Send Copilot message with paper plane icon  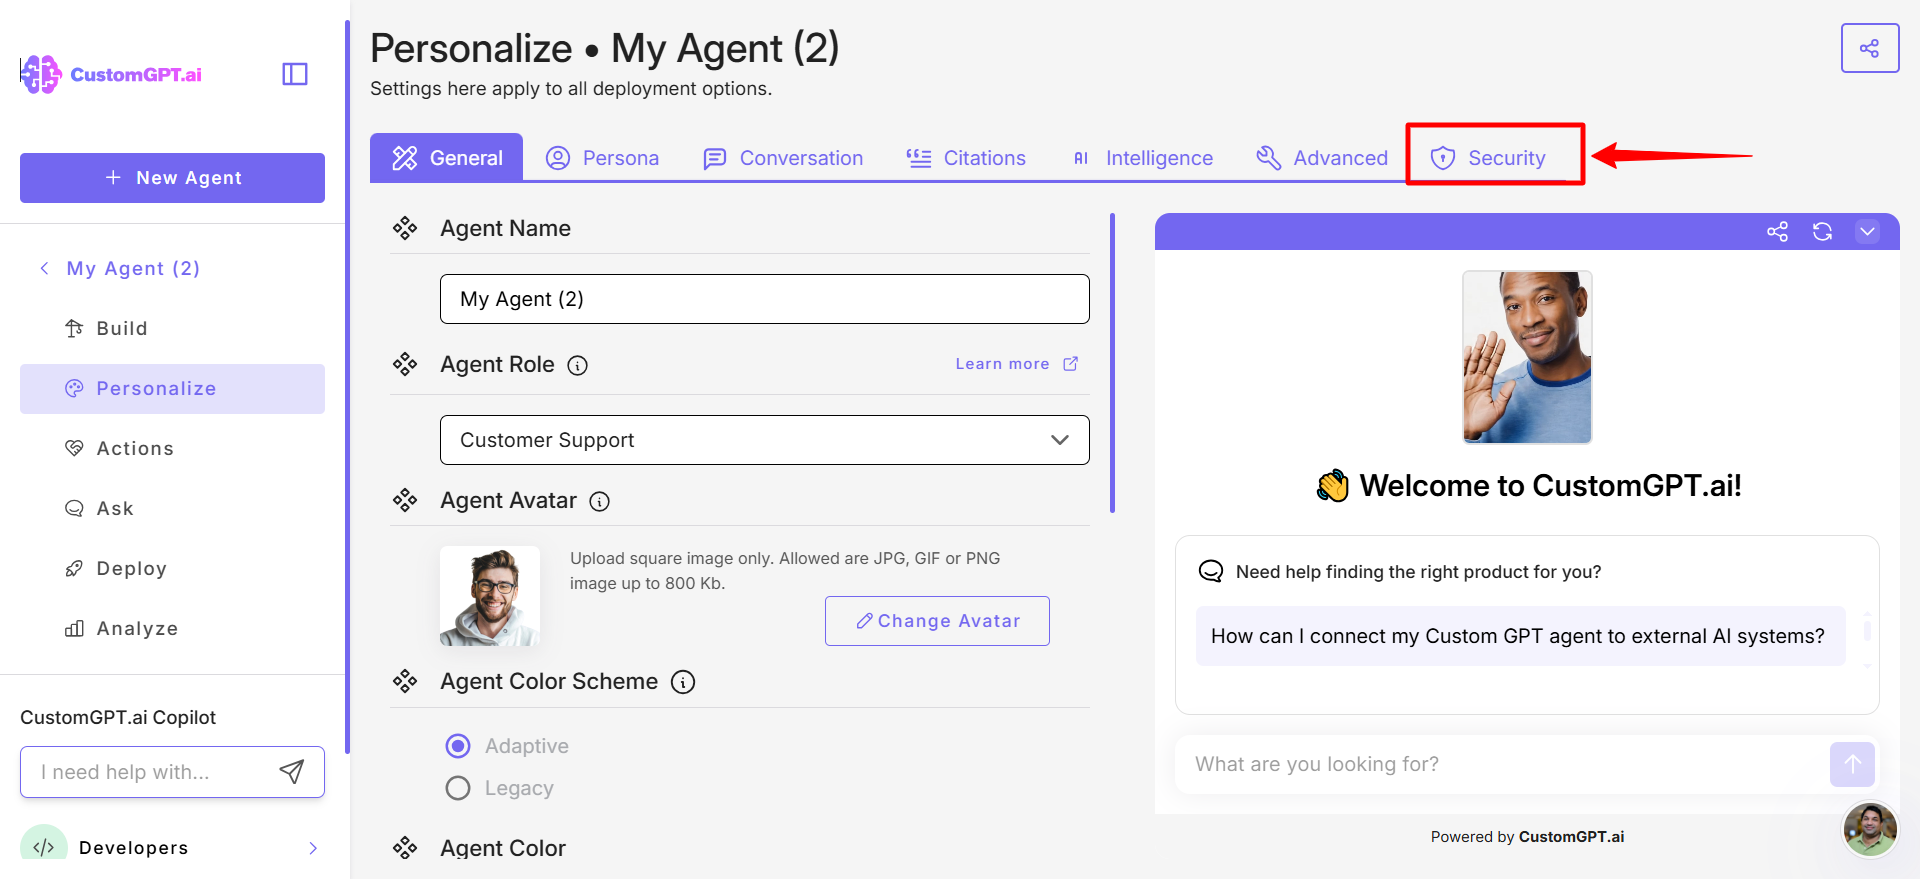click(291, 771)
